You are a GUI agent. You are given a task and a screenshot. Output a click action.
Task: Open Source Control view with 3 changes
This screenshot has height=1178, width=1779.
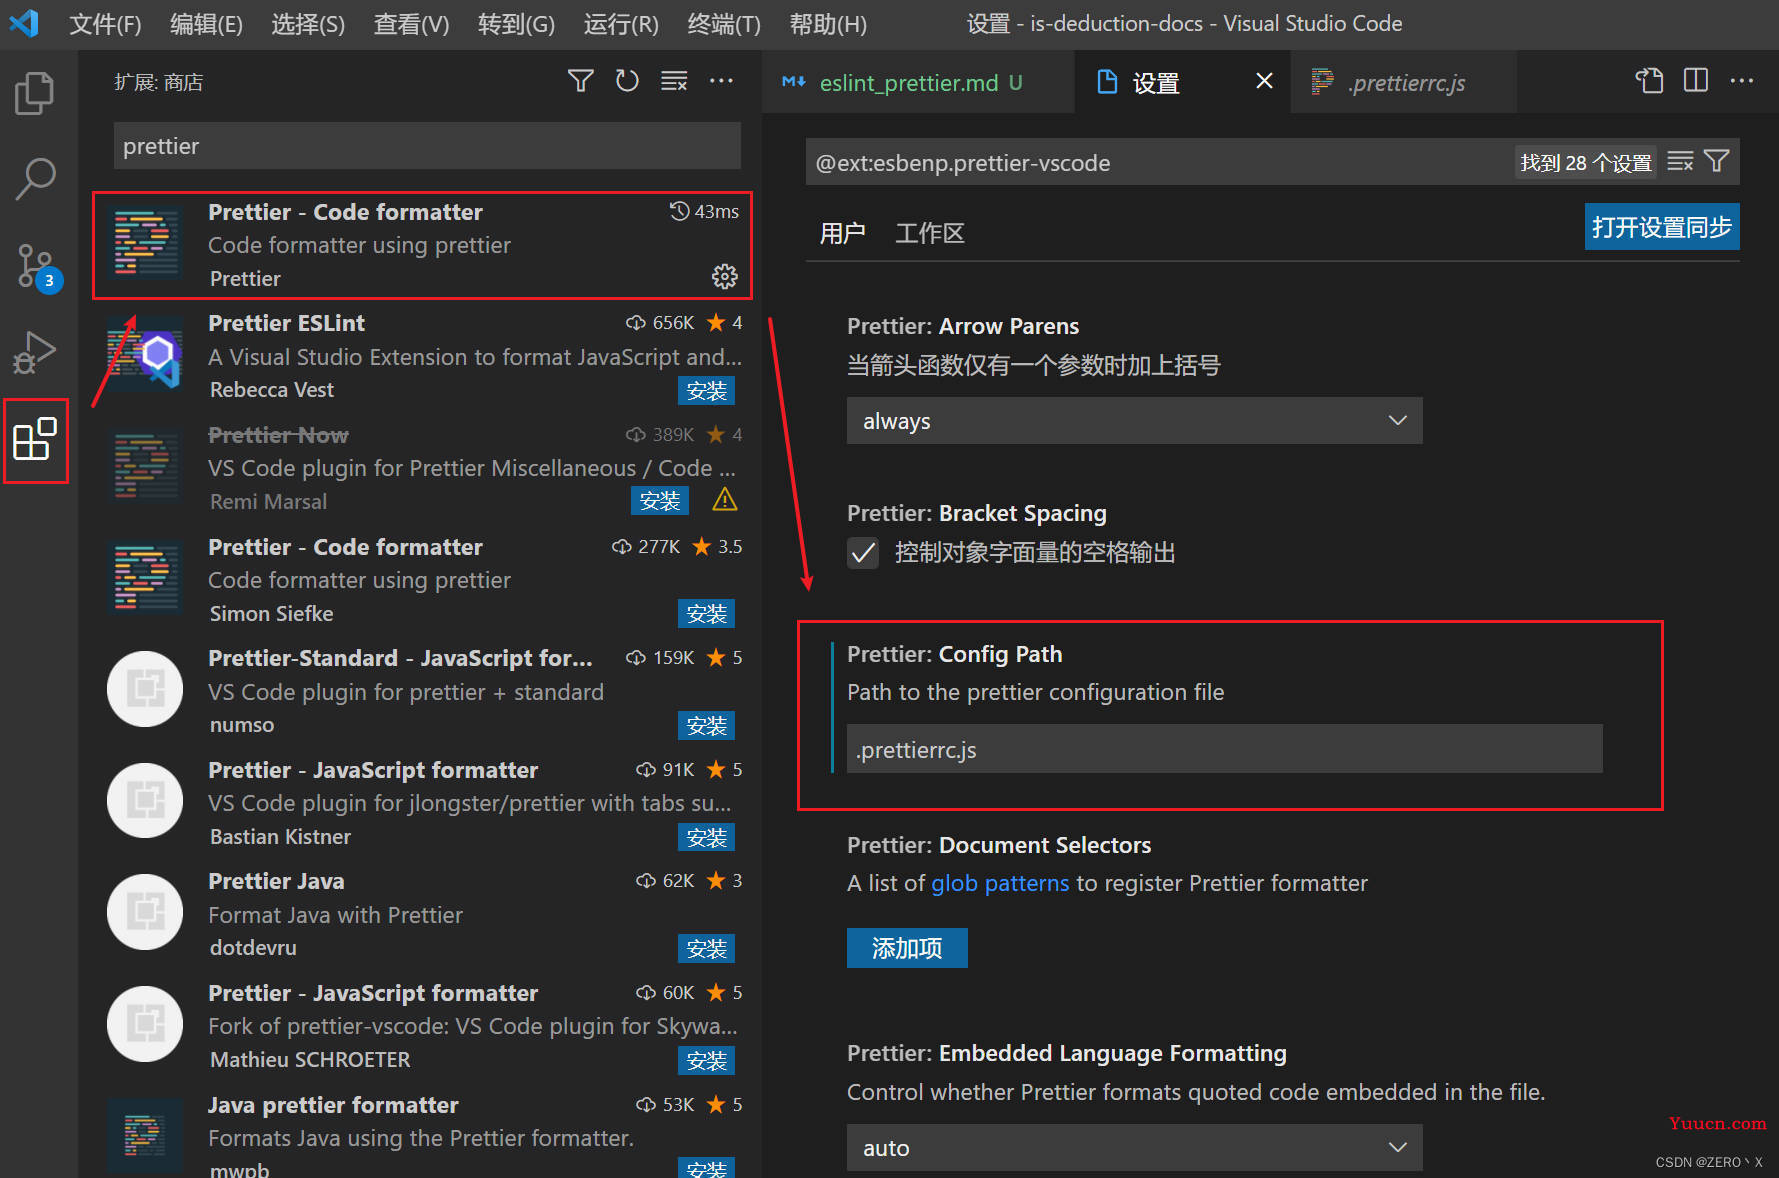tap(38, 267)
